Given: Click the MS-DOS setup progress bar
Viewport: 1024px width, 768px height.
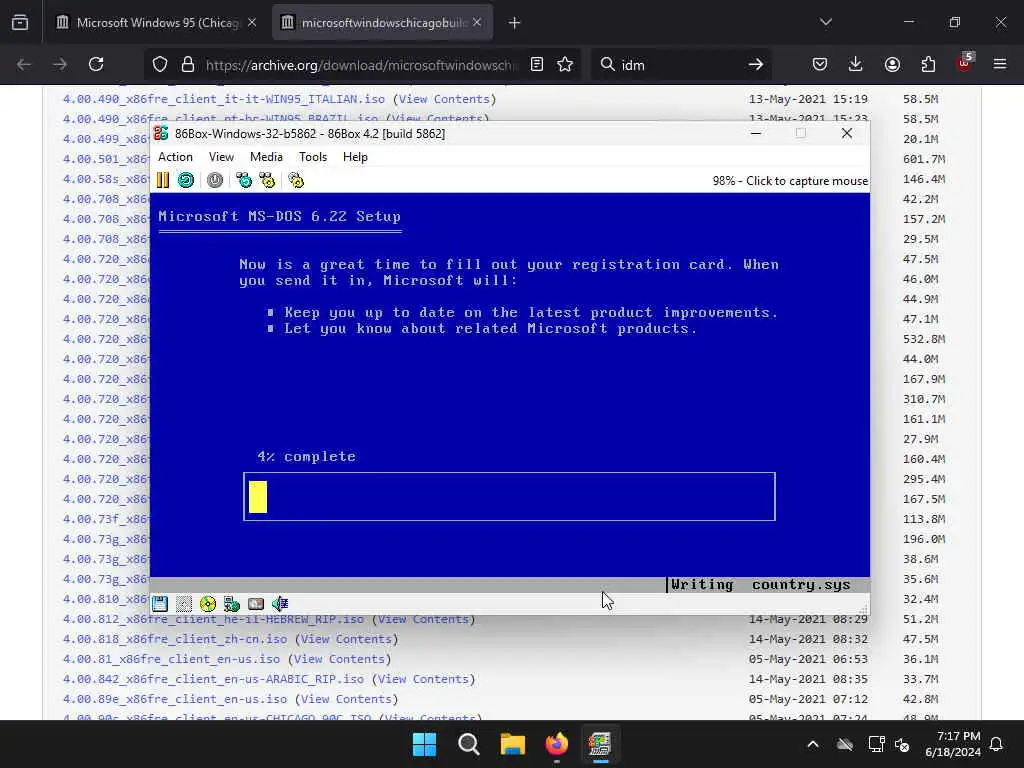Looking at the screenshot, I should point(509,496).
